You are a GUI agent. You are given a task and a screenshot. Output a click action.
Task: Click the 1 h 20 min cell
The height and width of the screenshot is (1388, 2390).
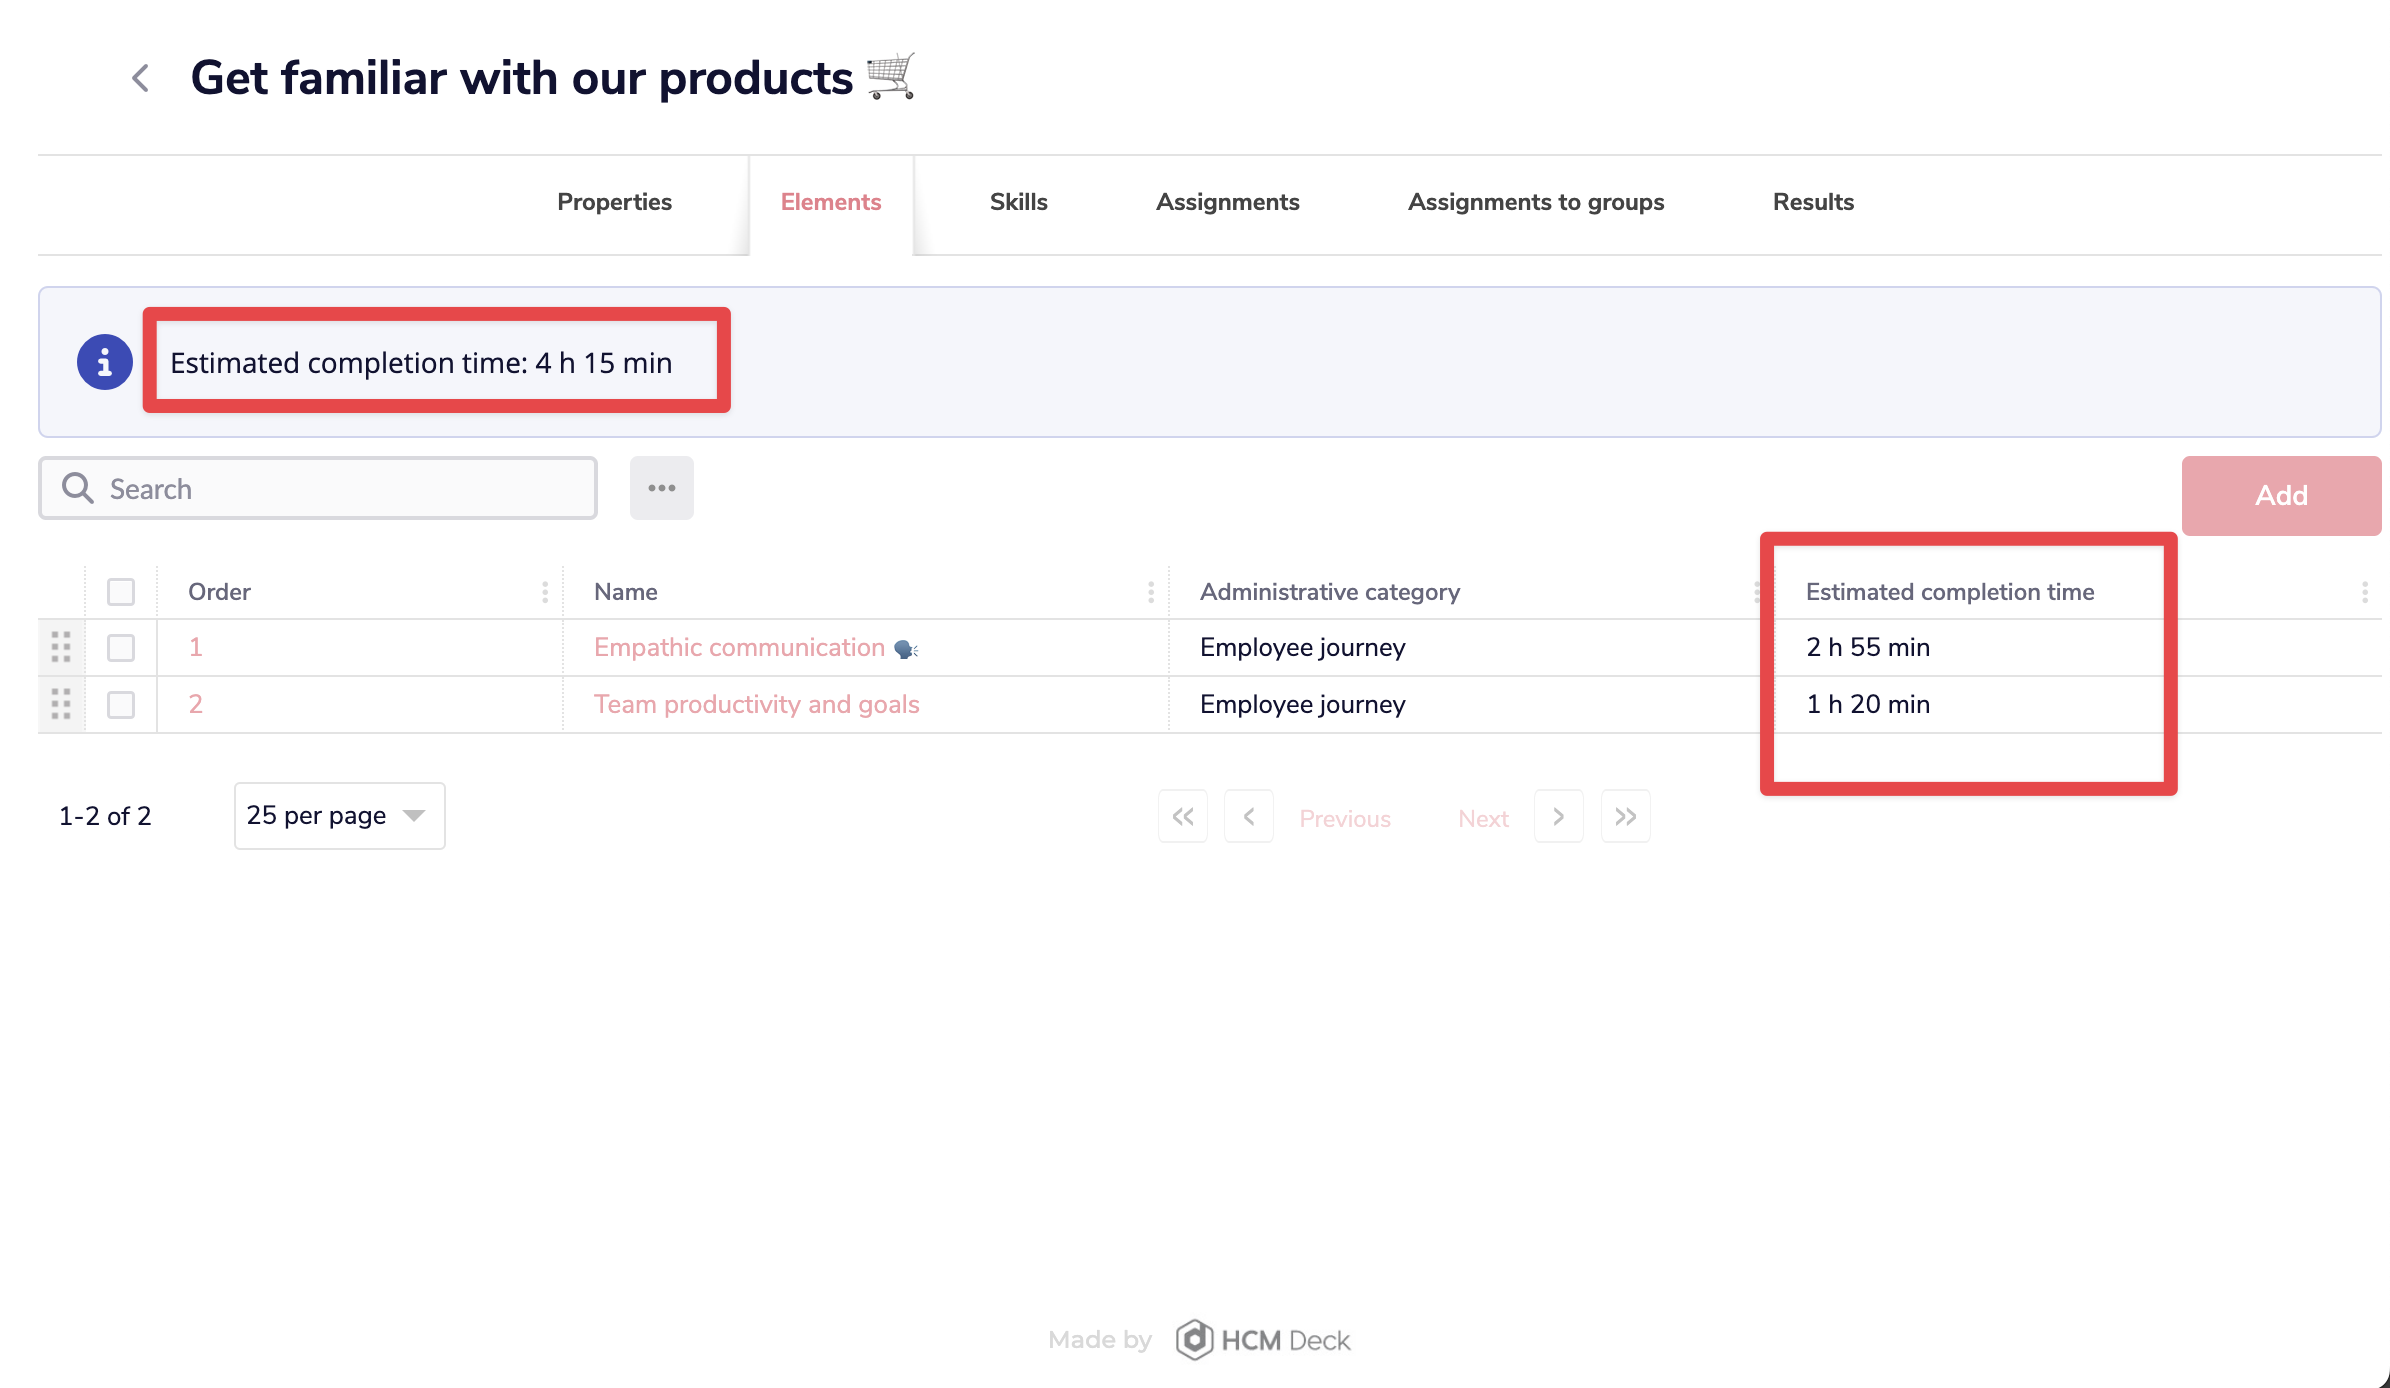(1868, 704)
